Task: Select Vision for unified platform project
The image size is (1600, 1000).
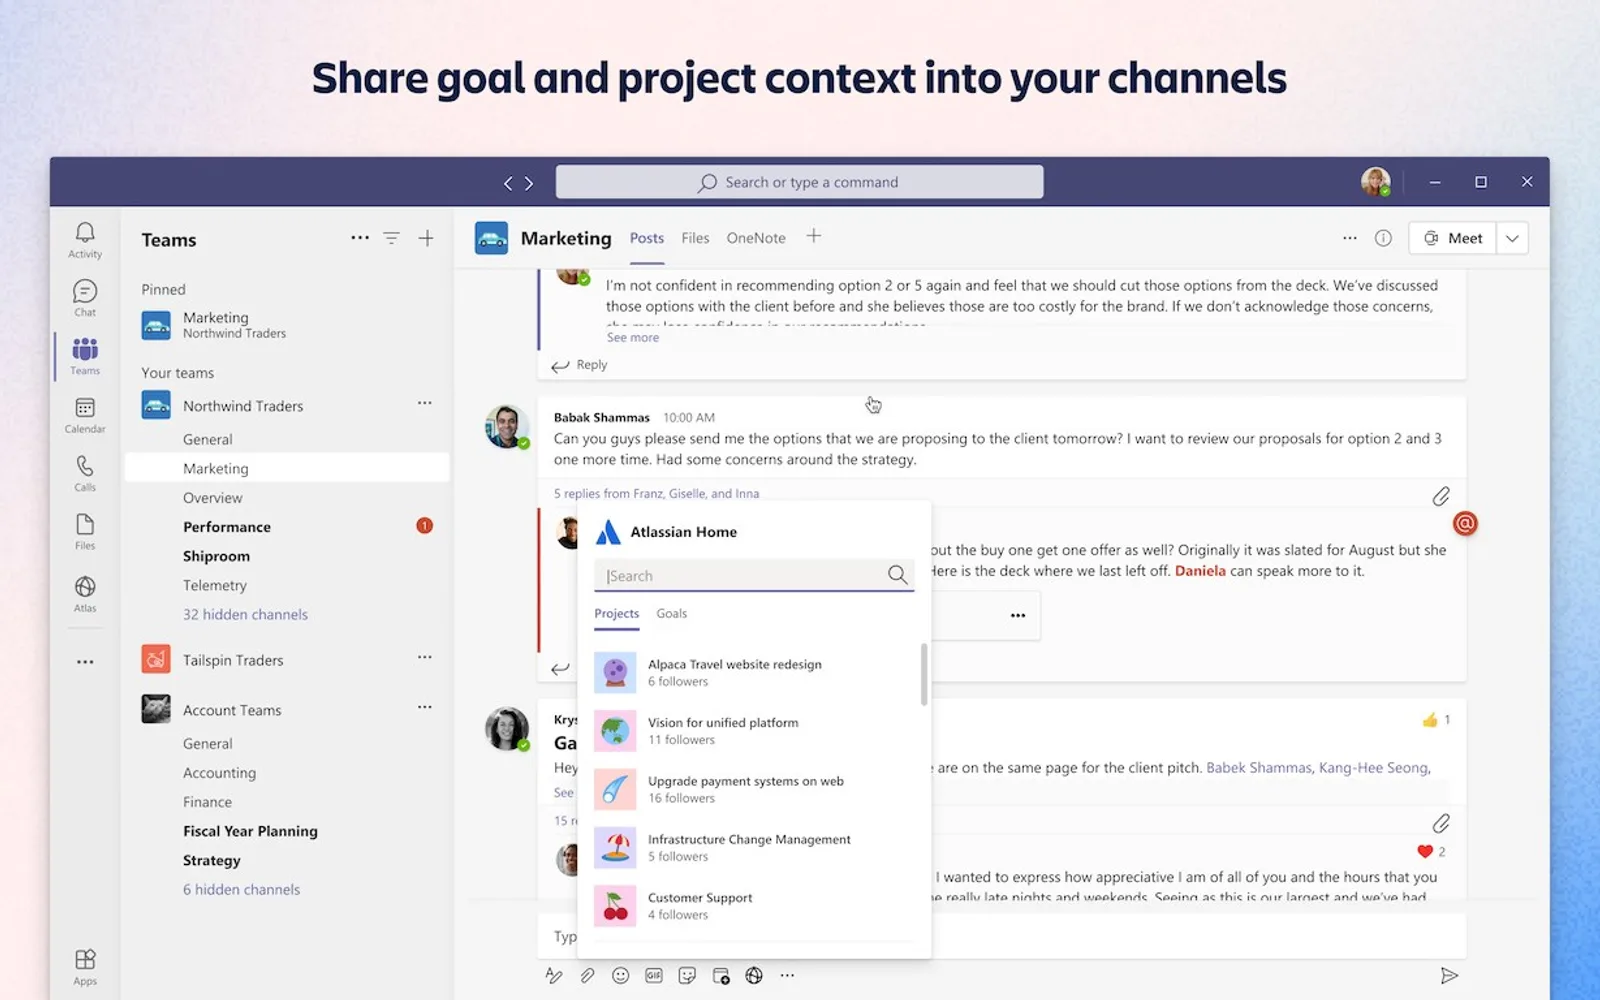Action: click(754, 731)
